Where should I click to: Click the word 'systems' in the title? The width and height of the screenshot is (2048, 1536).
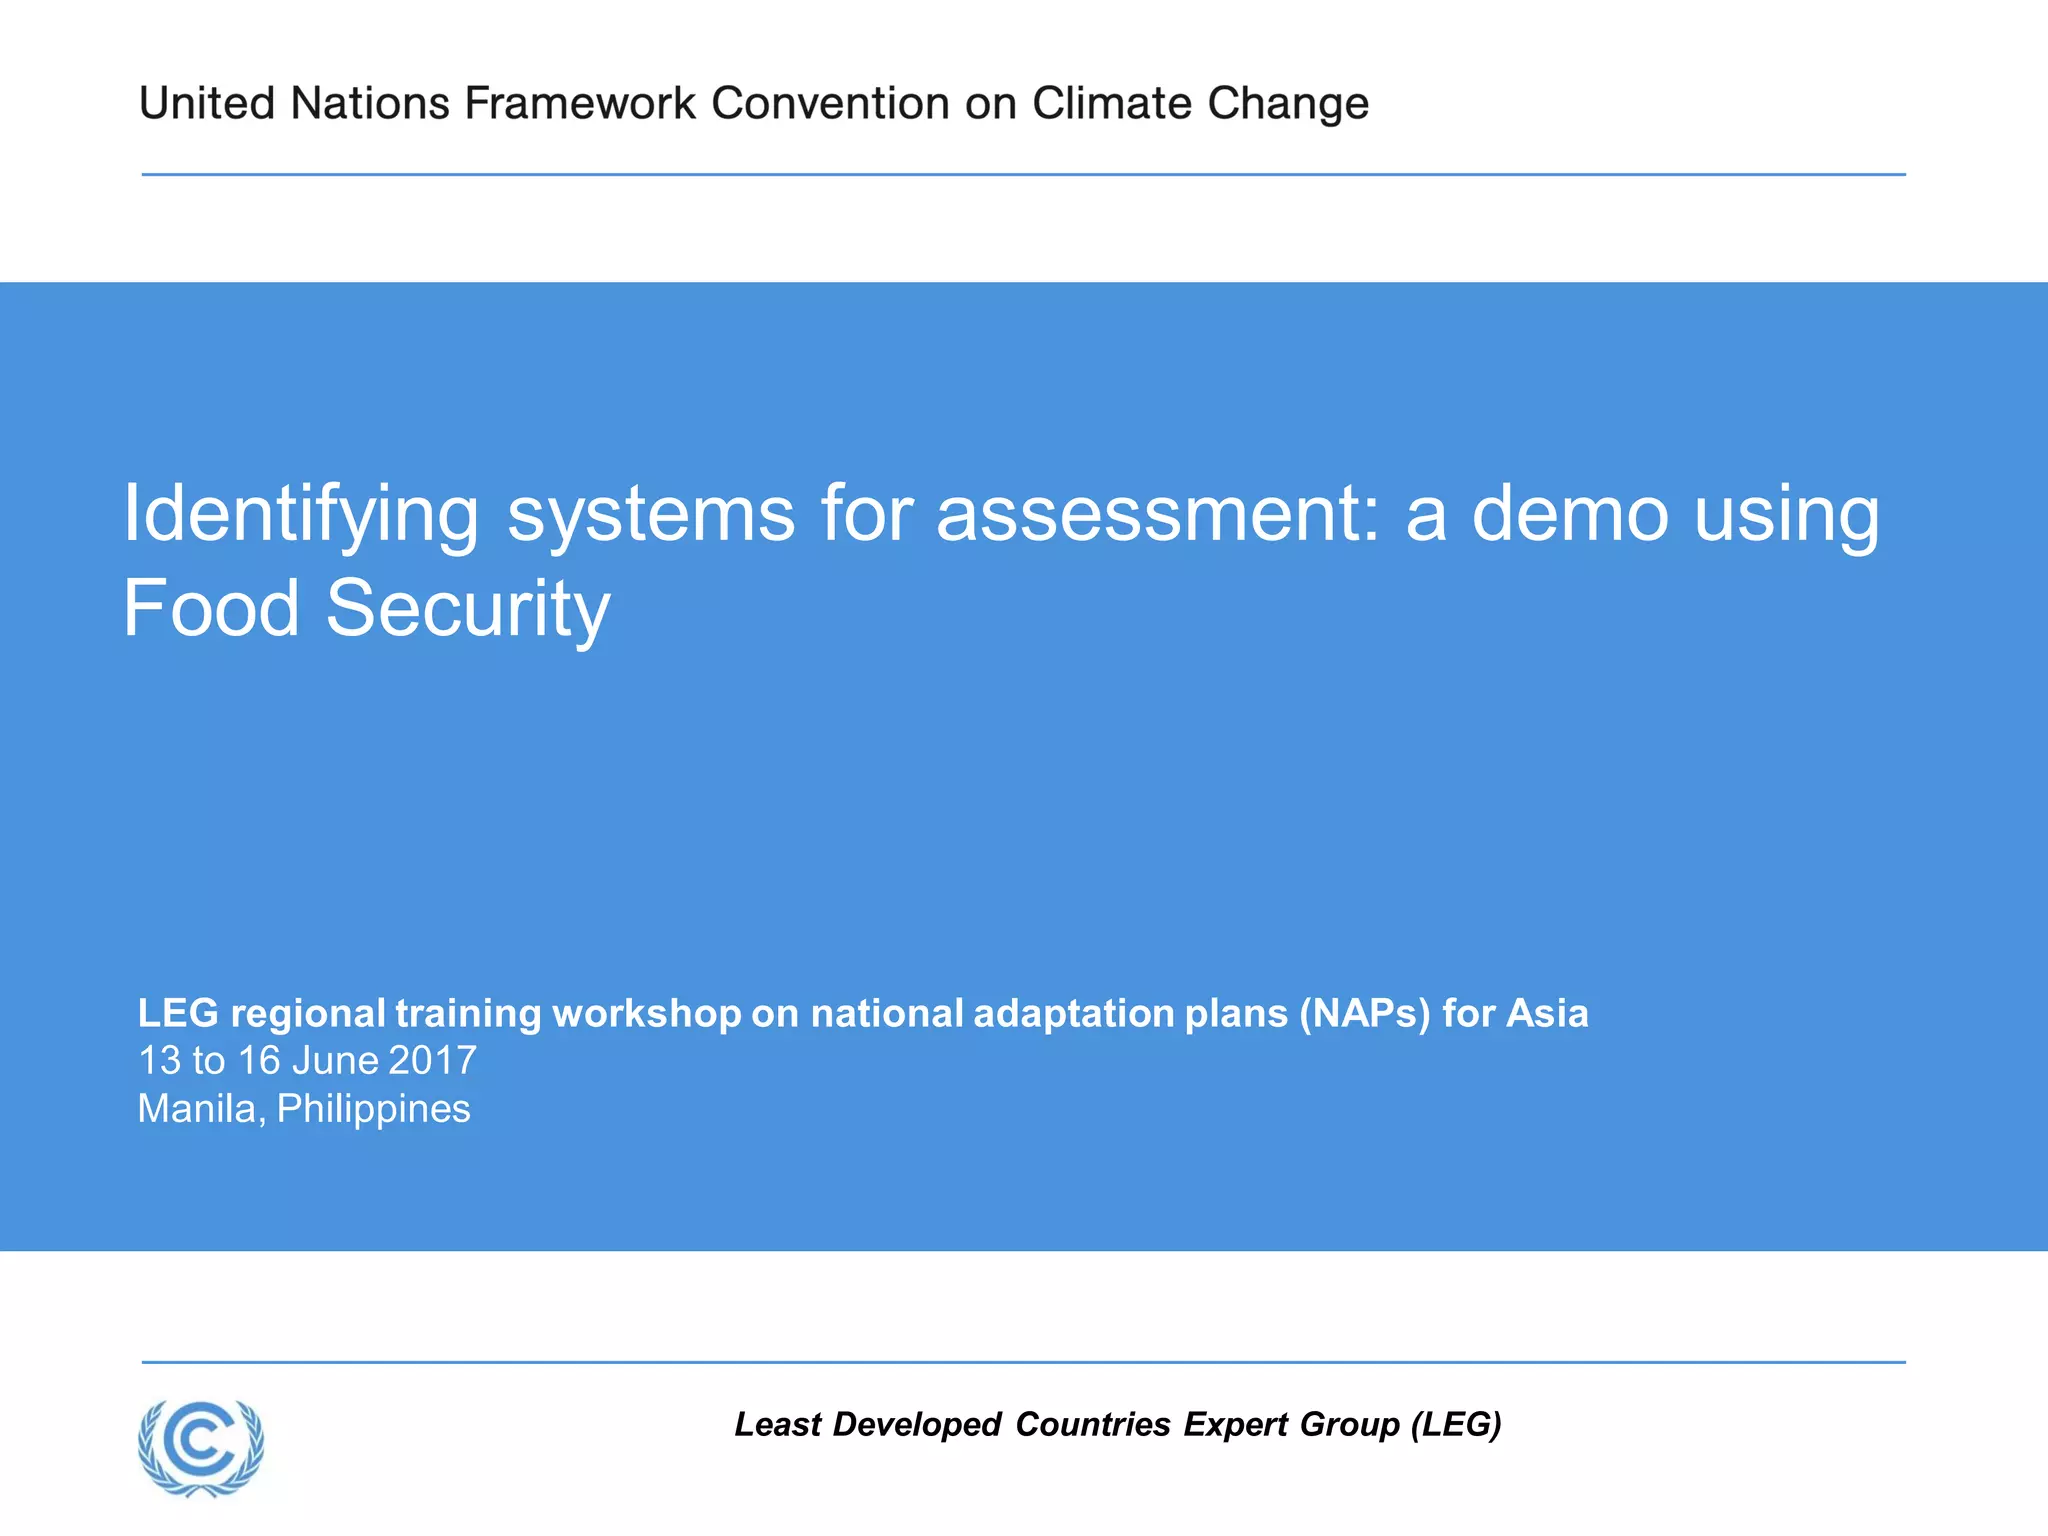point(650,514)
